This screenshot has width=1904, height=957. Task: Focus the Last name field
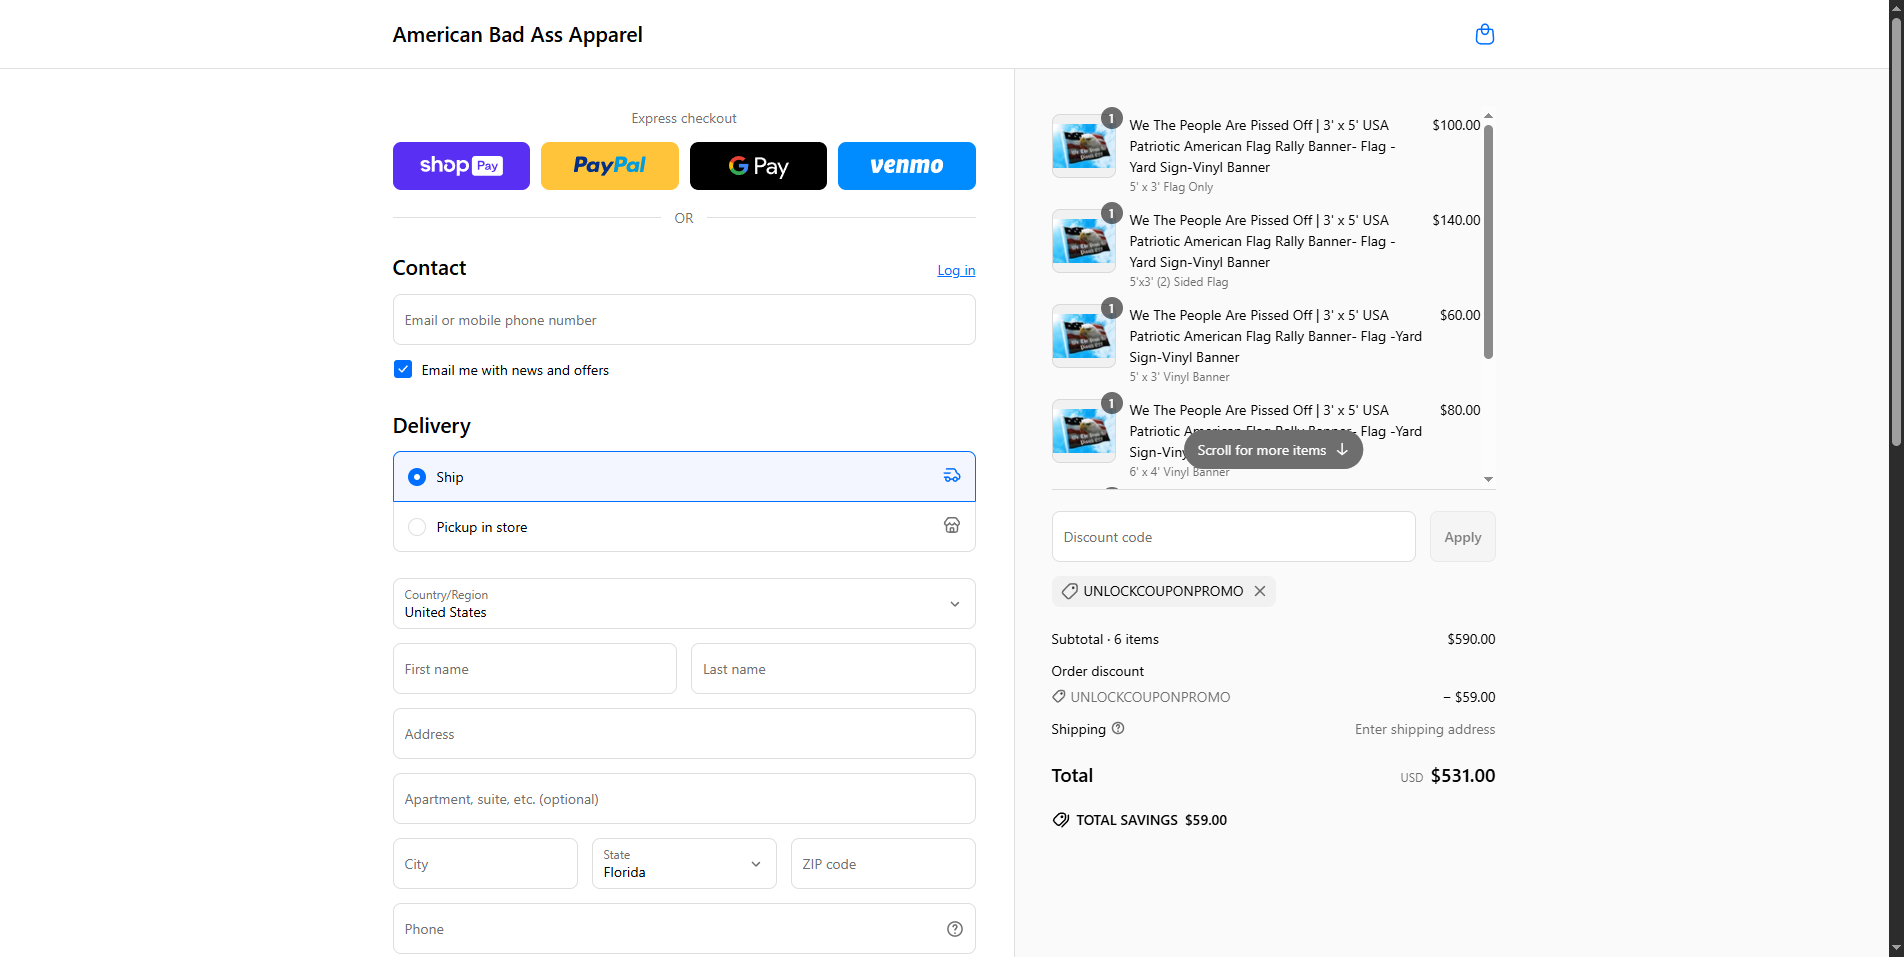[x=833, y=669]
